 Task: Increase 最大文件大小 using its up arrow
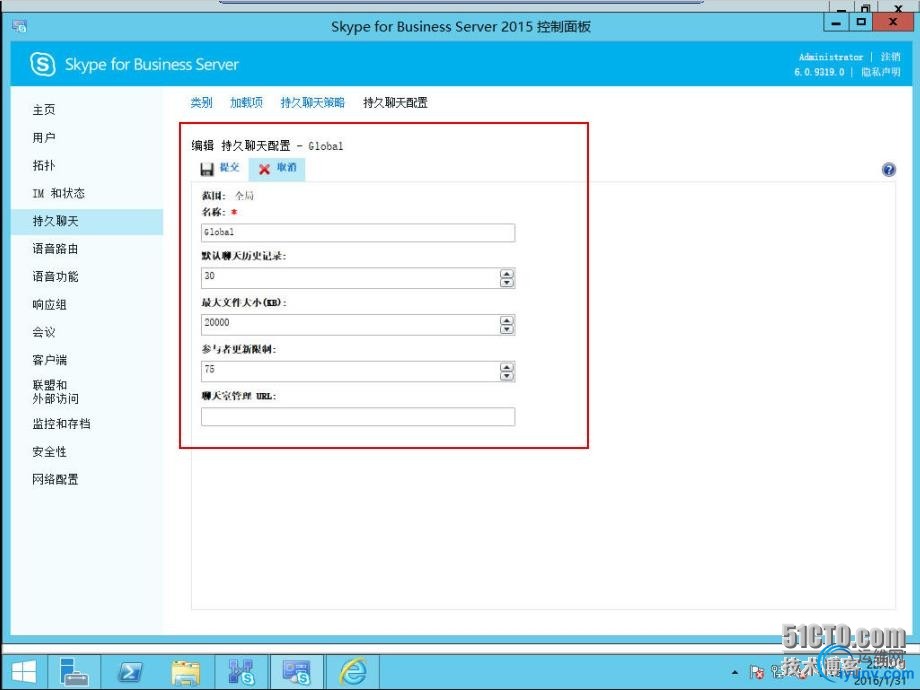click(507, 320)
